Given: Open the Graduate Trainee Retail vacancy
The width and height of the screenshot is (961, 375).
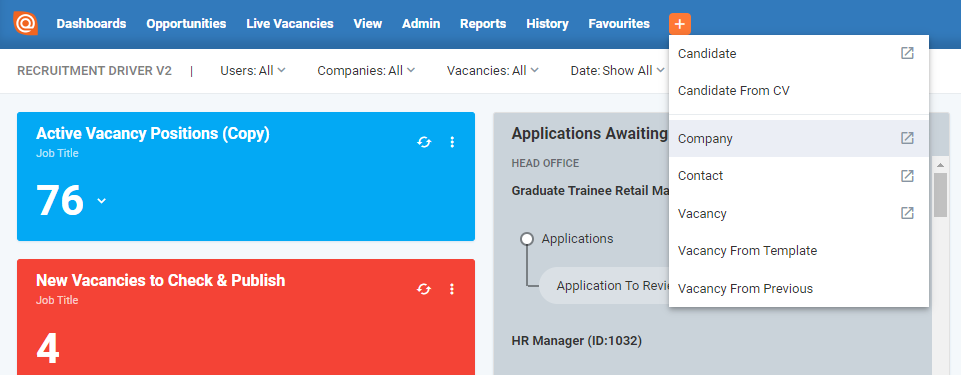Looking at the screenshot, I should tap(590, 191).
